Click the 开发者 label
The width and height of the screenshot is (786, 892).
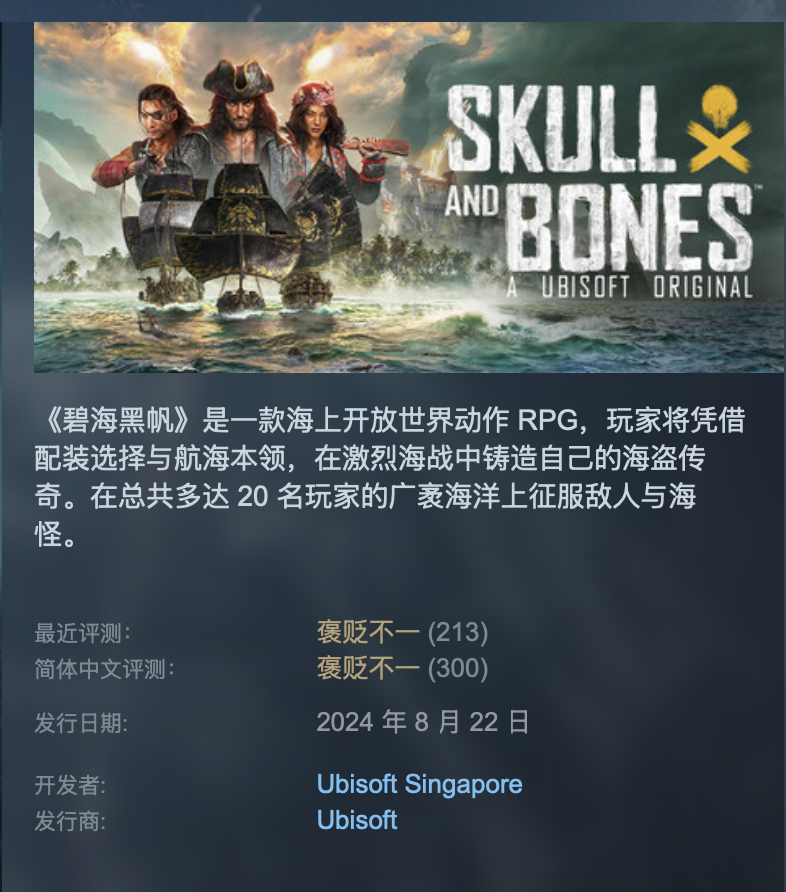pyautogui.click(x=71, y=785)
